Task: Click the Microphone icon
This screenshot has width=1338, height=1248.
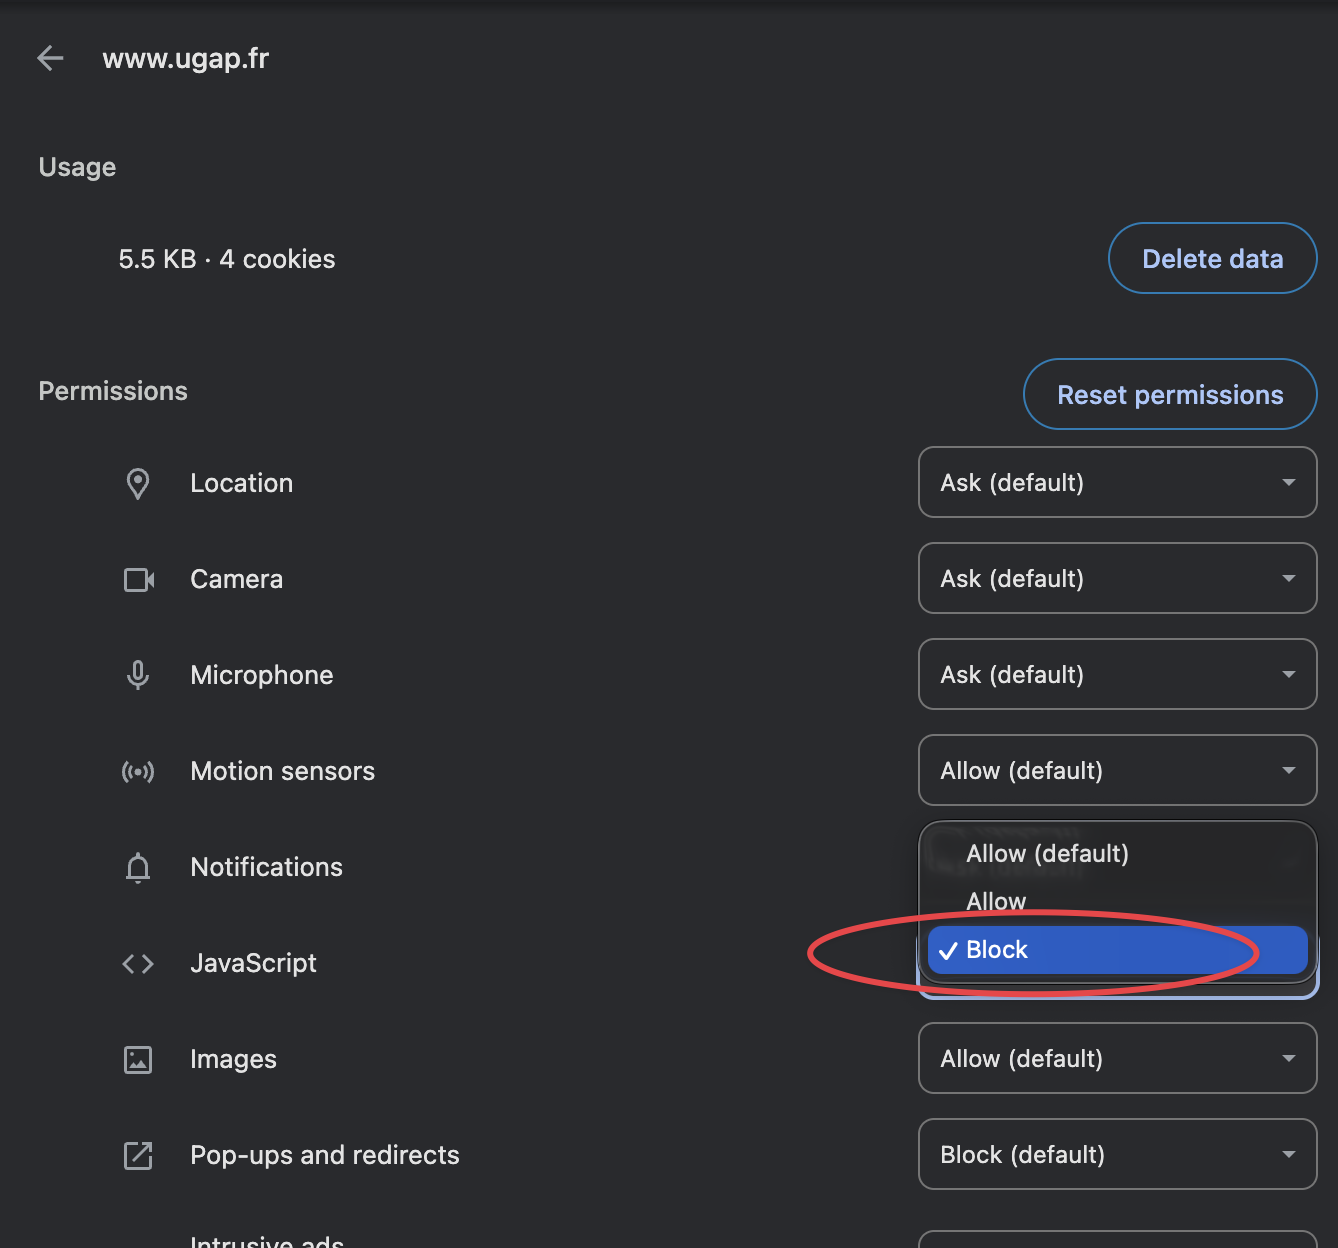Action: point(138,675)
